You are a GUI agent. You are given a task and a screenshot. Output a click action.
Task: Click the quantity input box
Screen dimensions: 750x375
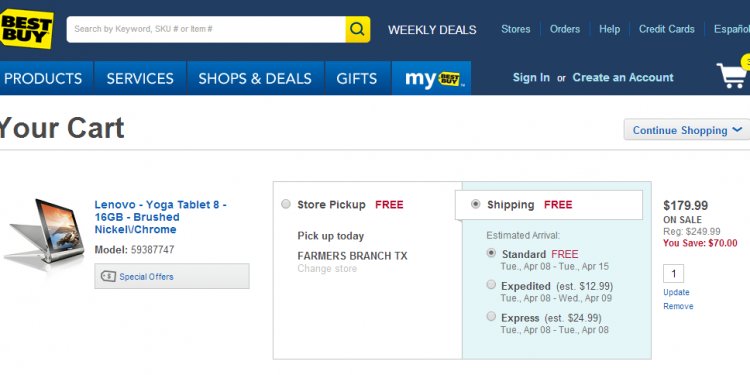(673, 274)
